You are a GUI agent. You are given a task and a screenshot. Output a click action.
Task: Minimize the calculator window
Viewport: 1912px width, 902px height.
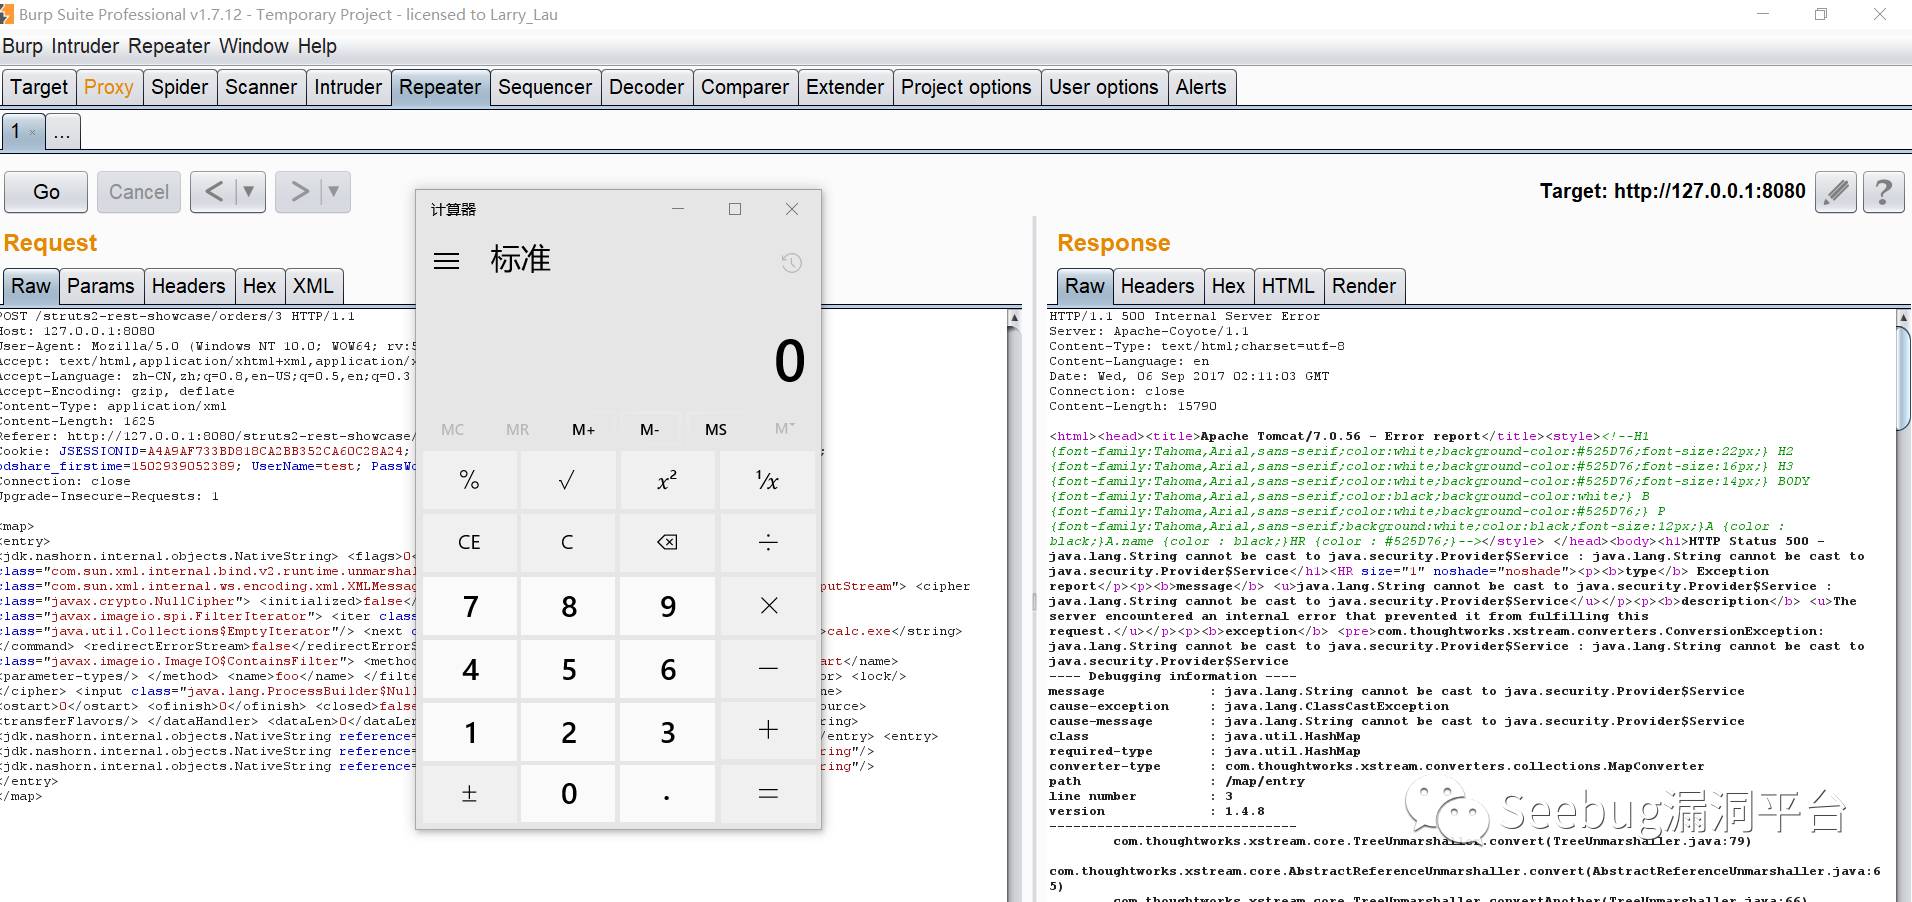click(x=678, y=209)
